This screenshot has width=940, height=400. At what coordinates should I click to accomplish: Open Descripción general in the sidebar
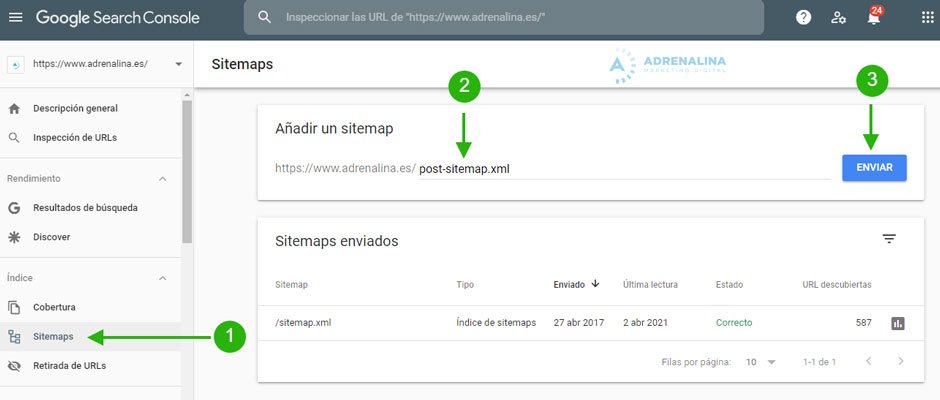76,109
